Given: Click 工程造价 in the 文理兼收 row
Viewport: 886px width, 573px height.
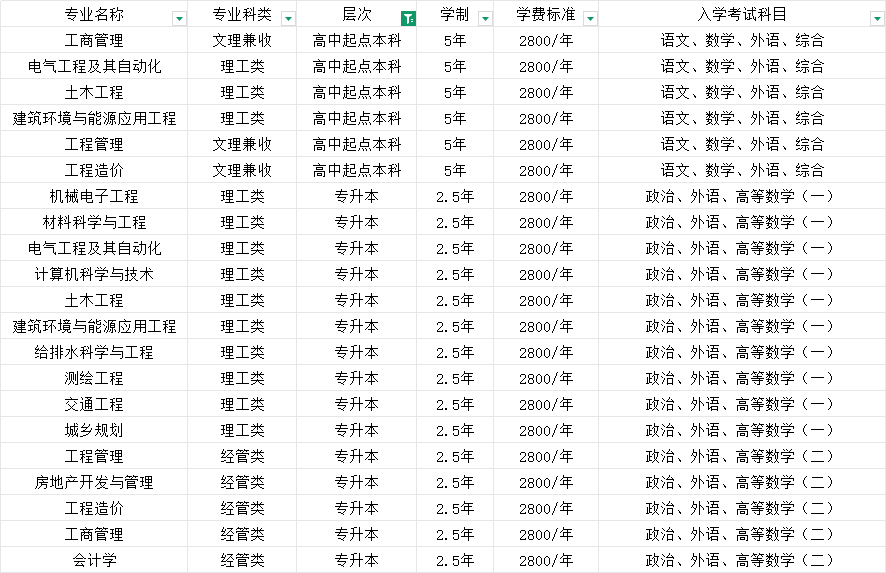Looking at the screenshot, I should [x=94, y=170].
